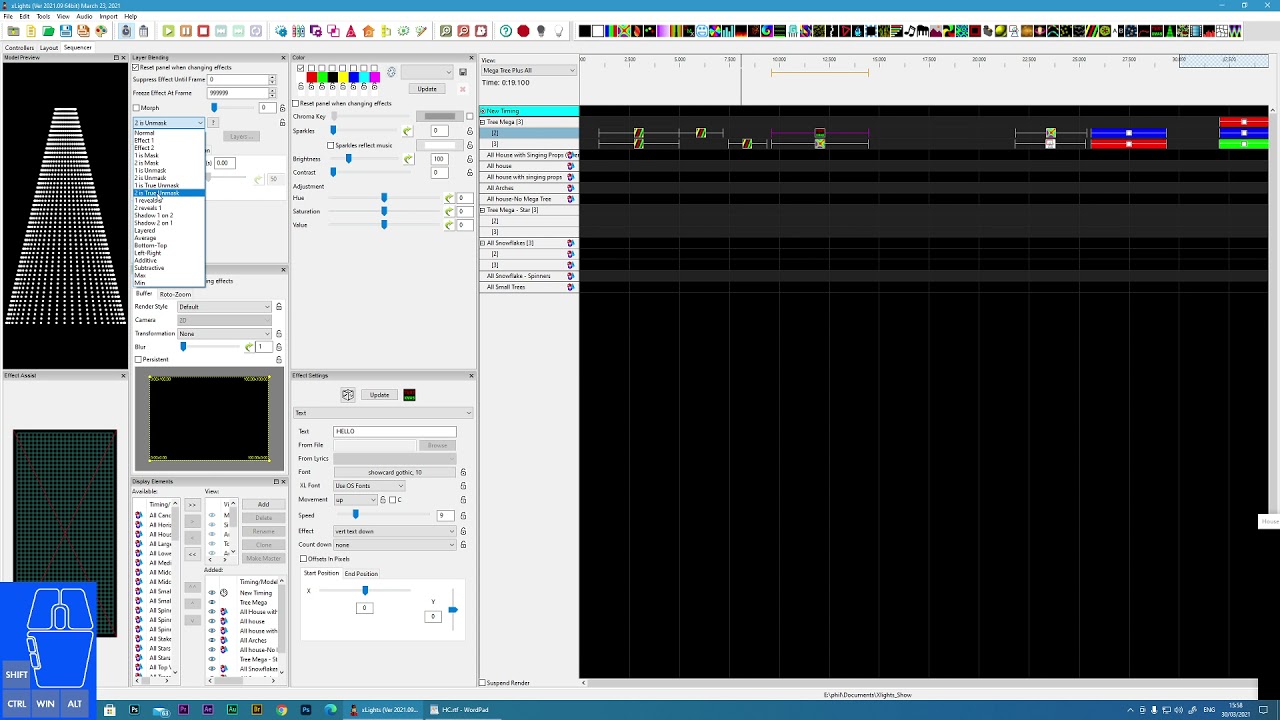The height and width of the screenshot is (720, 1280).
Task: Adjust the Speed slider handle
Action: [x=355, y=515]
